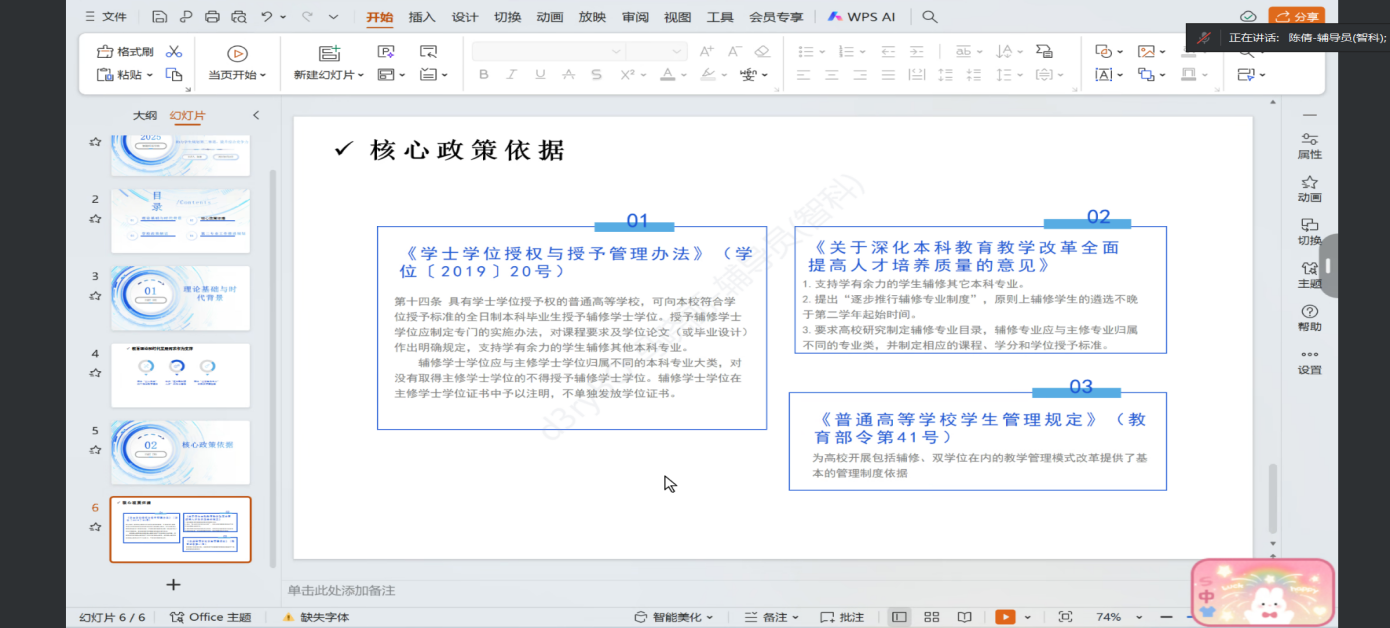
Task: Toggle normal view in status bar
Action: (899, 617)
